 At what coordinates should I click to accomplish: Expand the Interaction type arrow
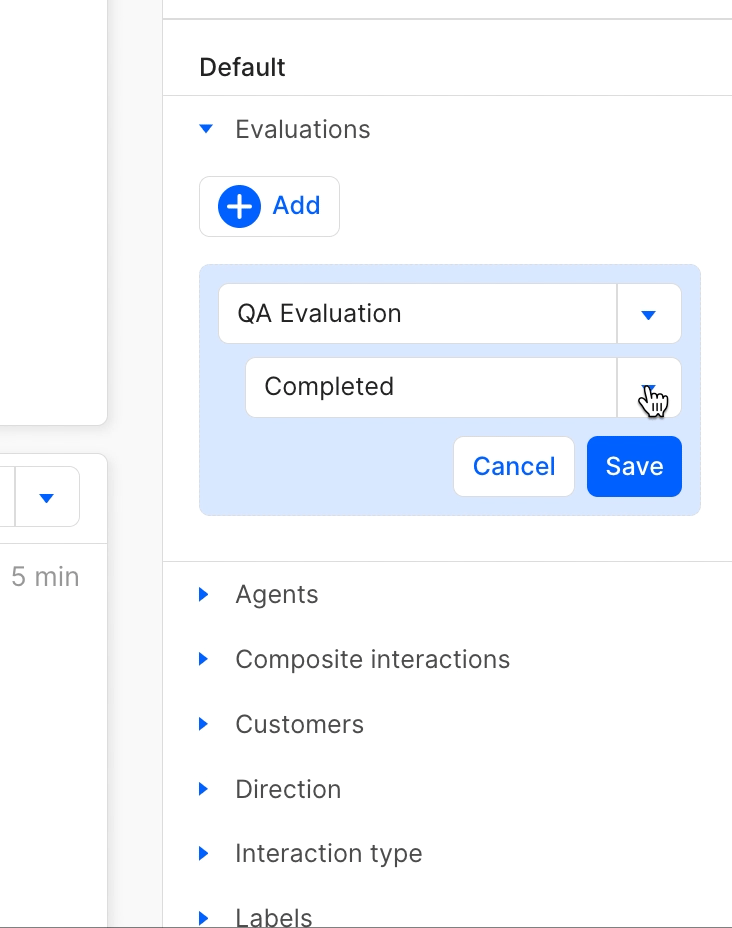click(x=204, y=853)
